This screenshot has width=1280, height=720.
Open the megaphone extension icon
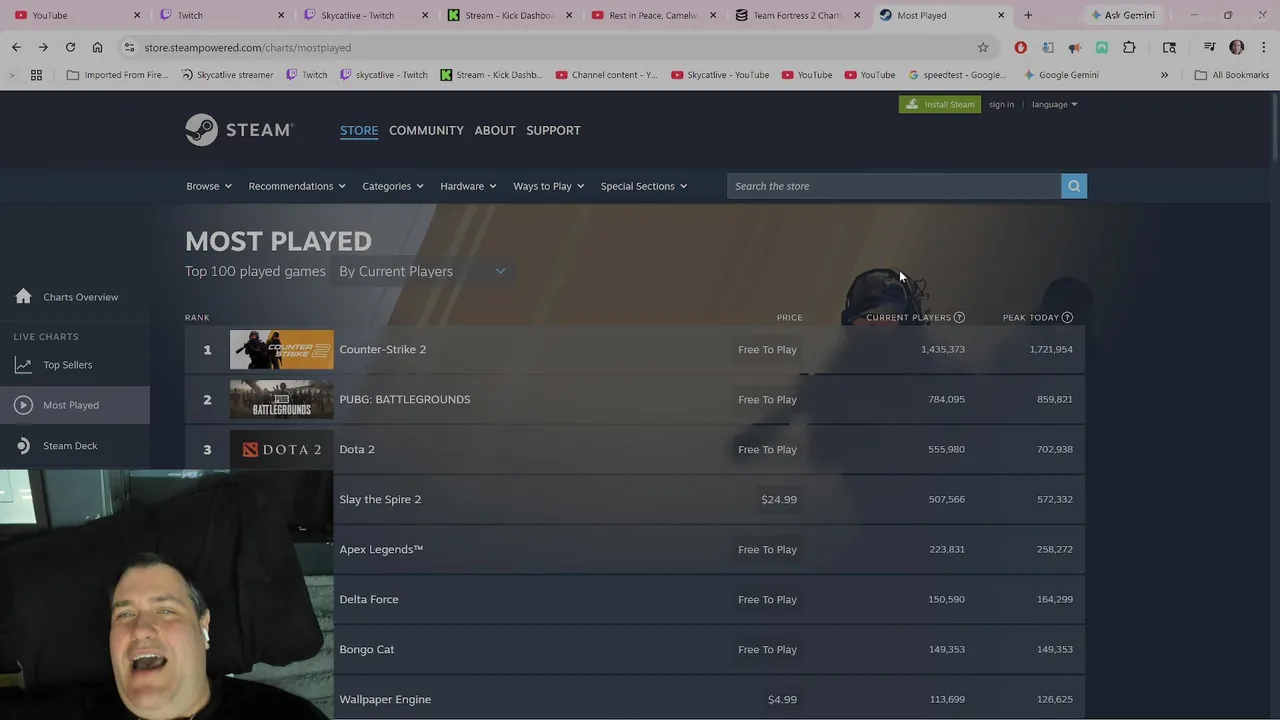tap(1074, 47)
